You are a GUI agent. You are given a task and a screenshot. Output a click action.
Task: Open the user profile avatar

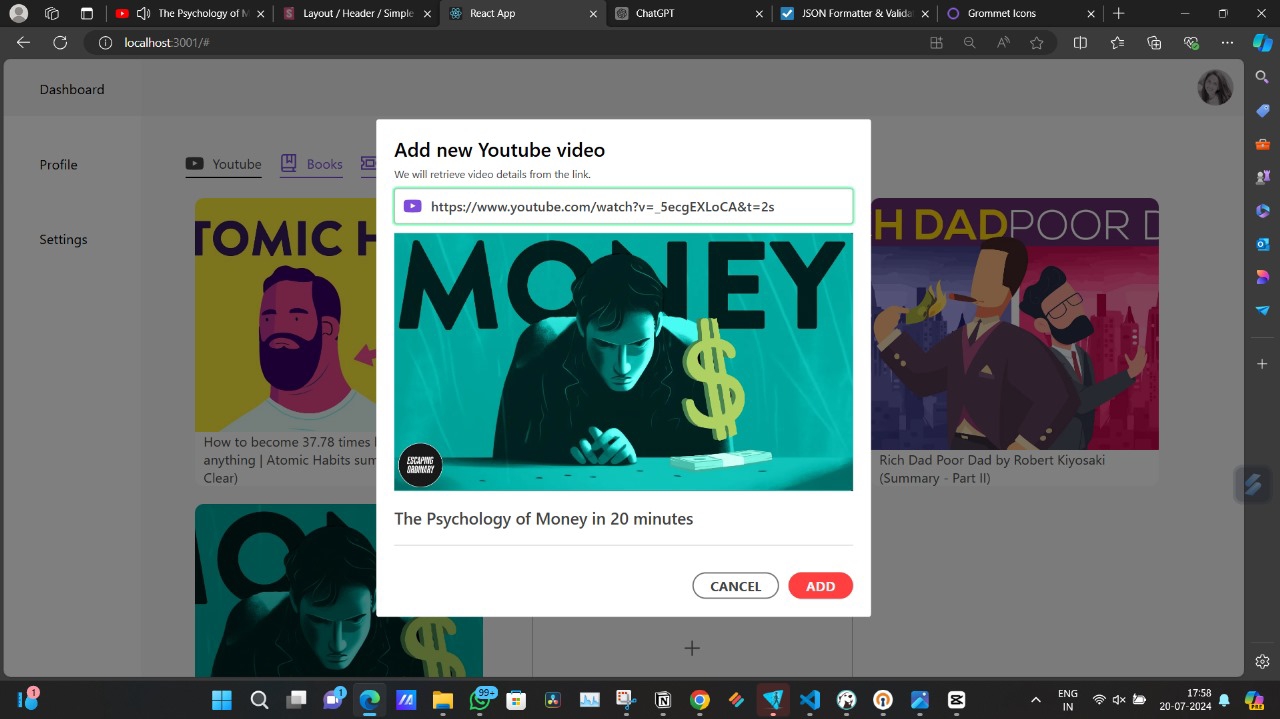point(1215,88)
